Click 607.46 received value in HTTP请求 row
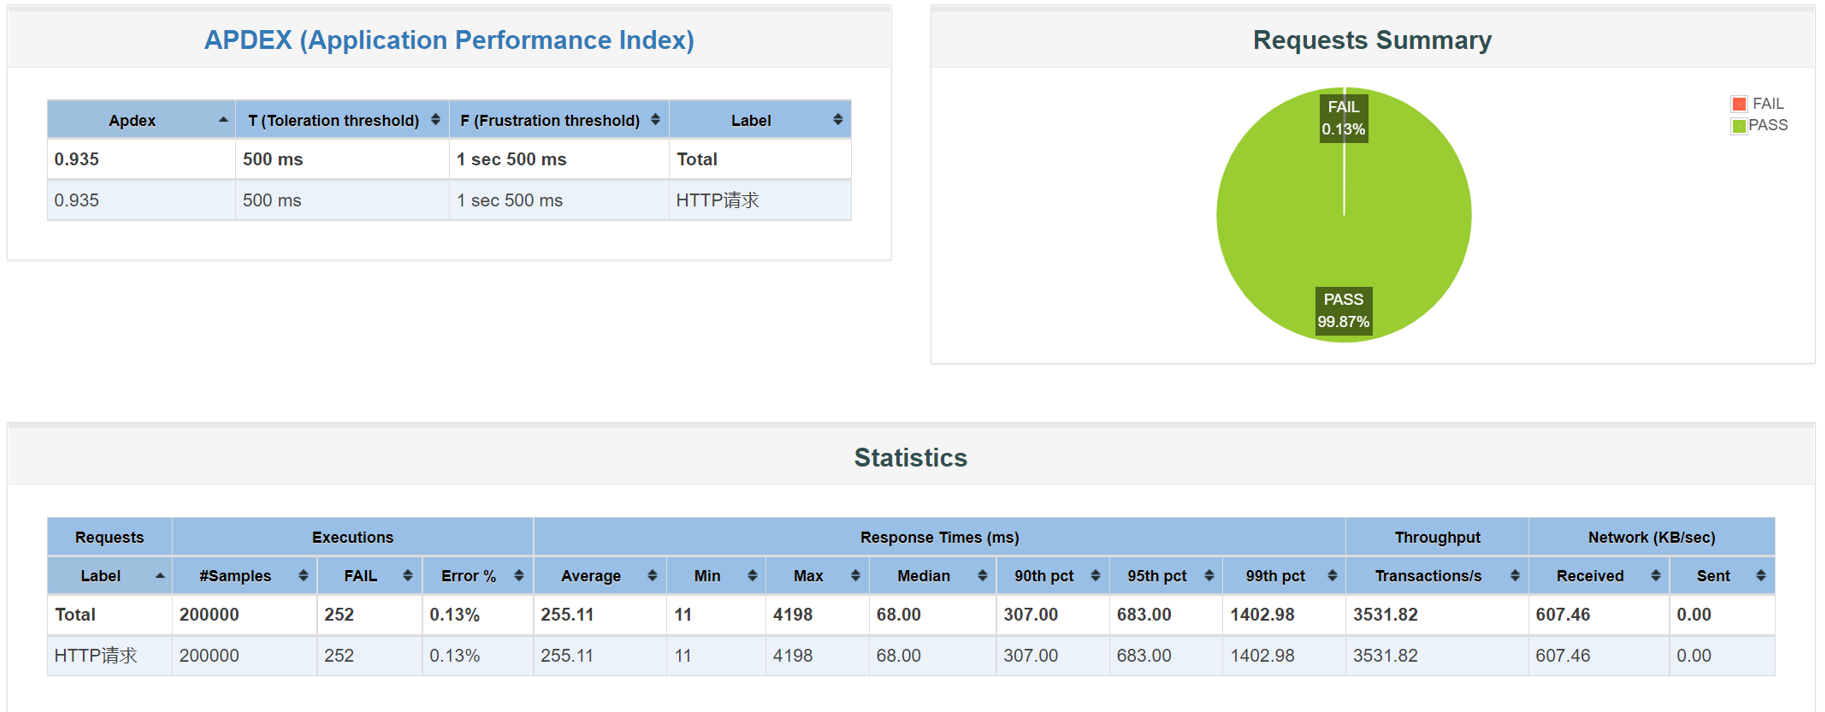 tap(1563, 656)
